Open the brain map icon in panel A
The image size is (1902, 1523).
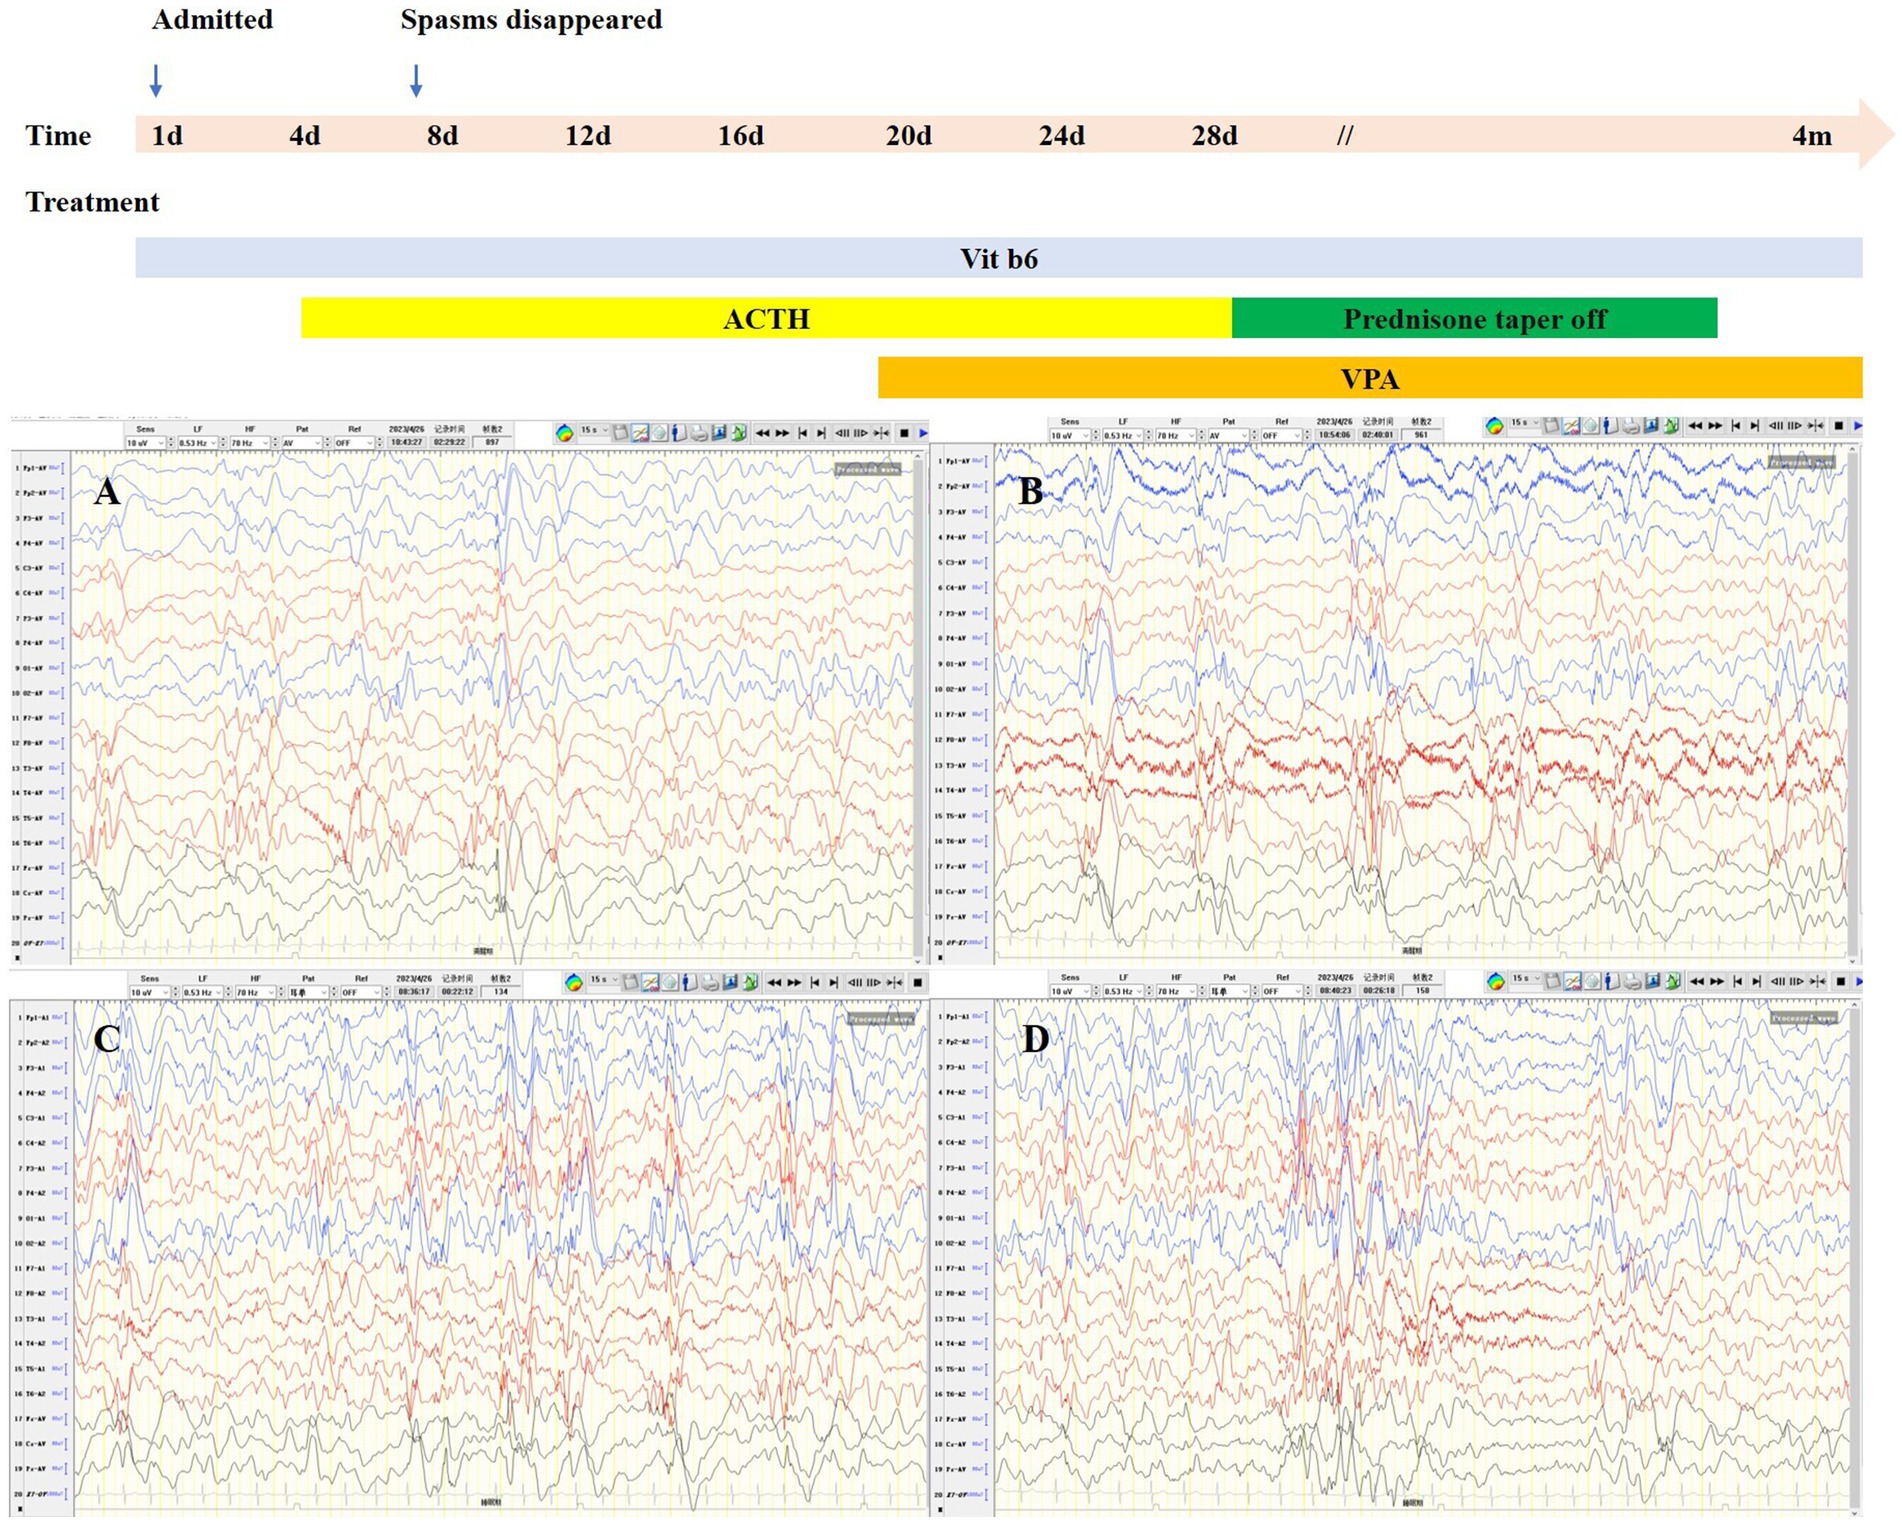click(x=565, y=433)
